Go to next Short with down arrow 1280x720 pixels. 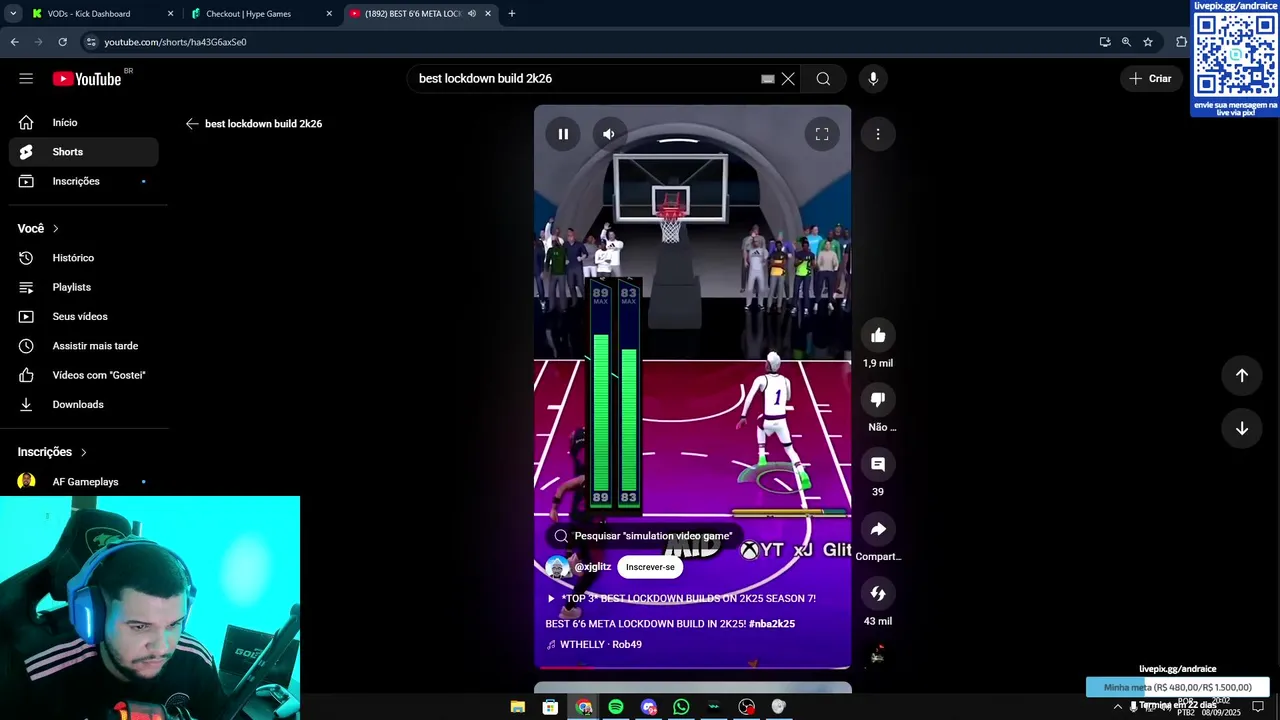click(1242, 428)
